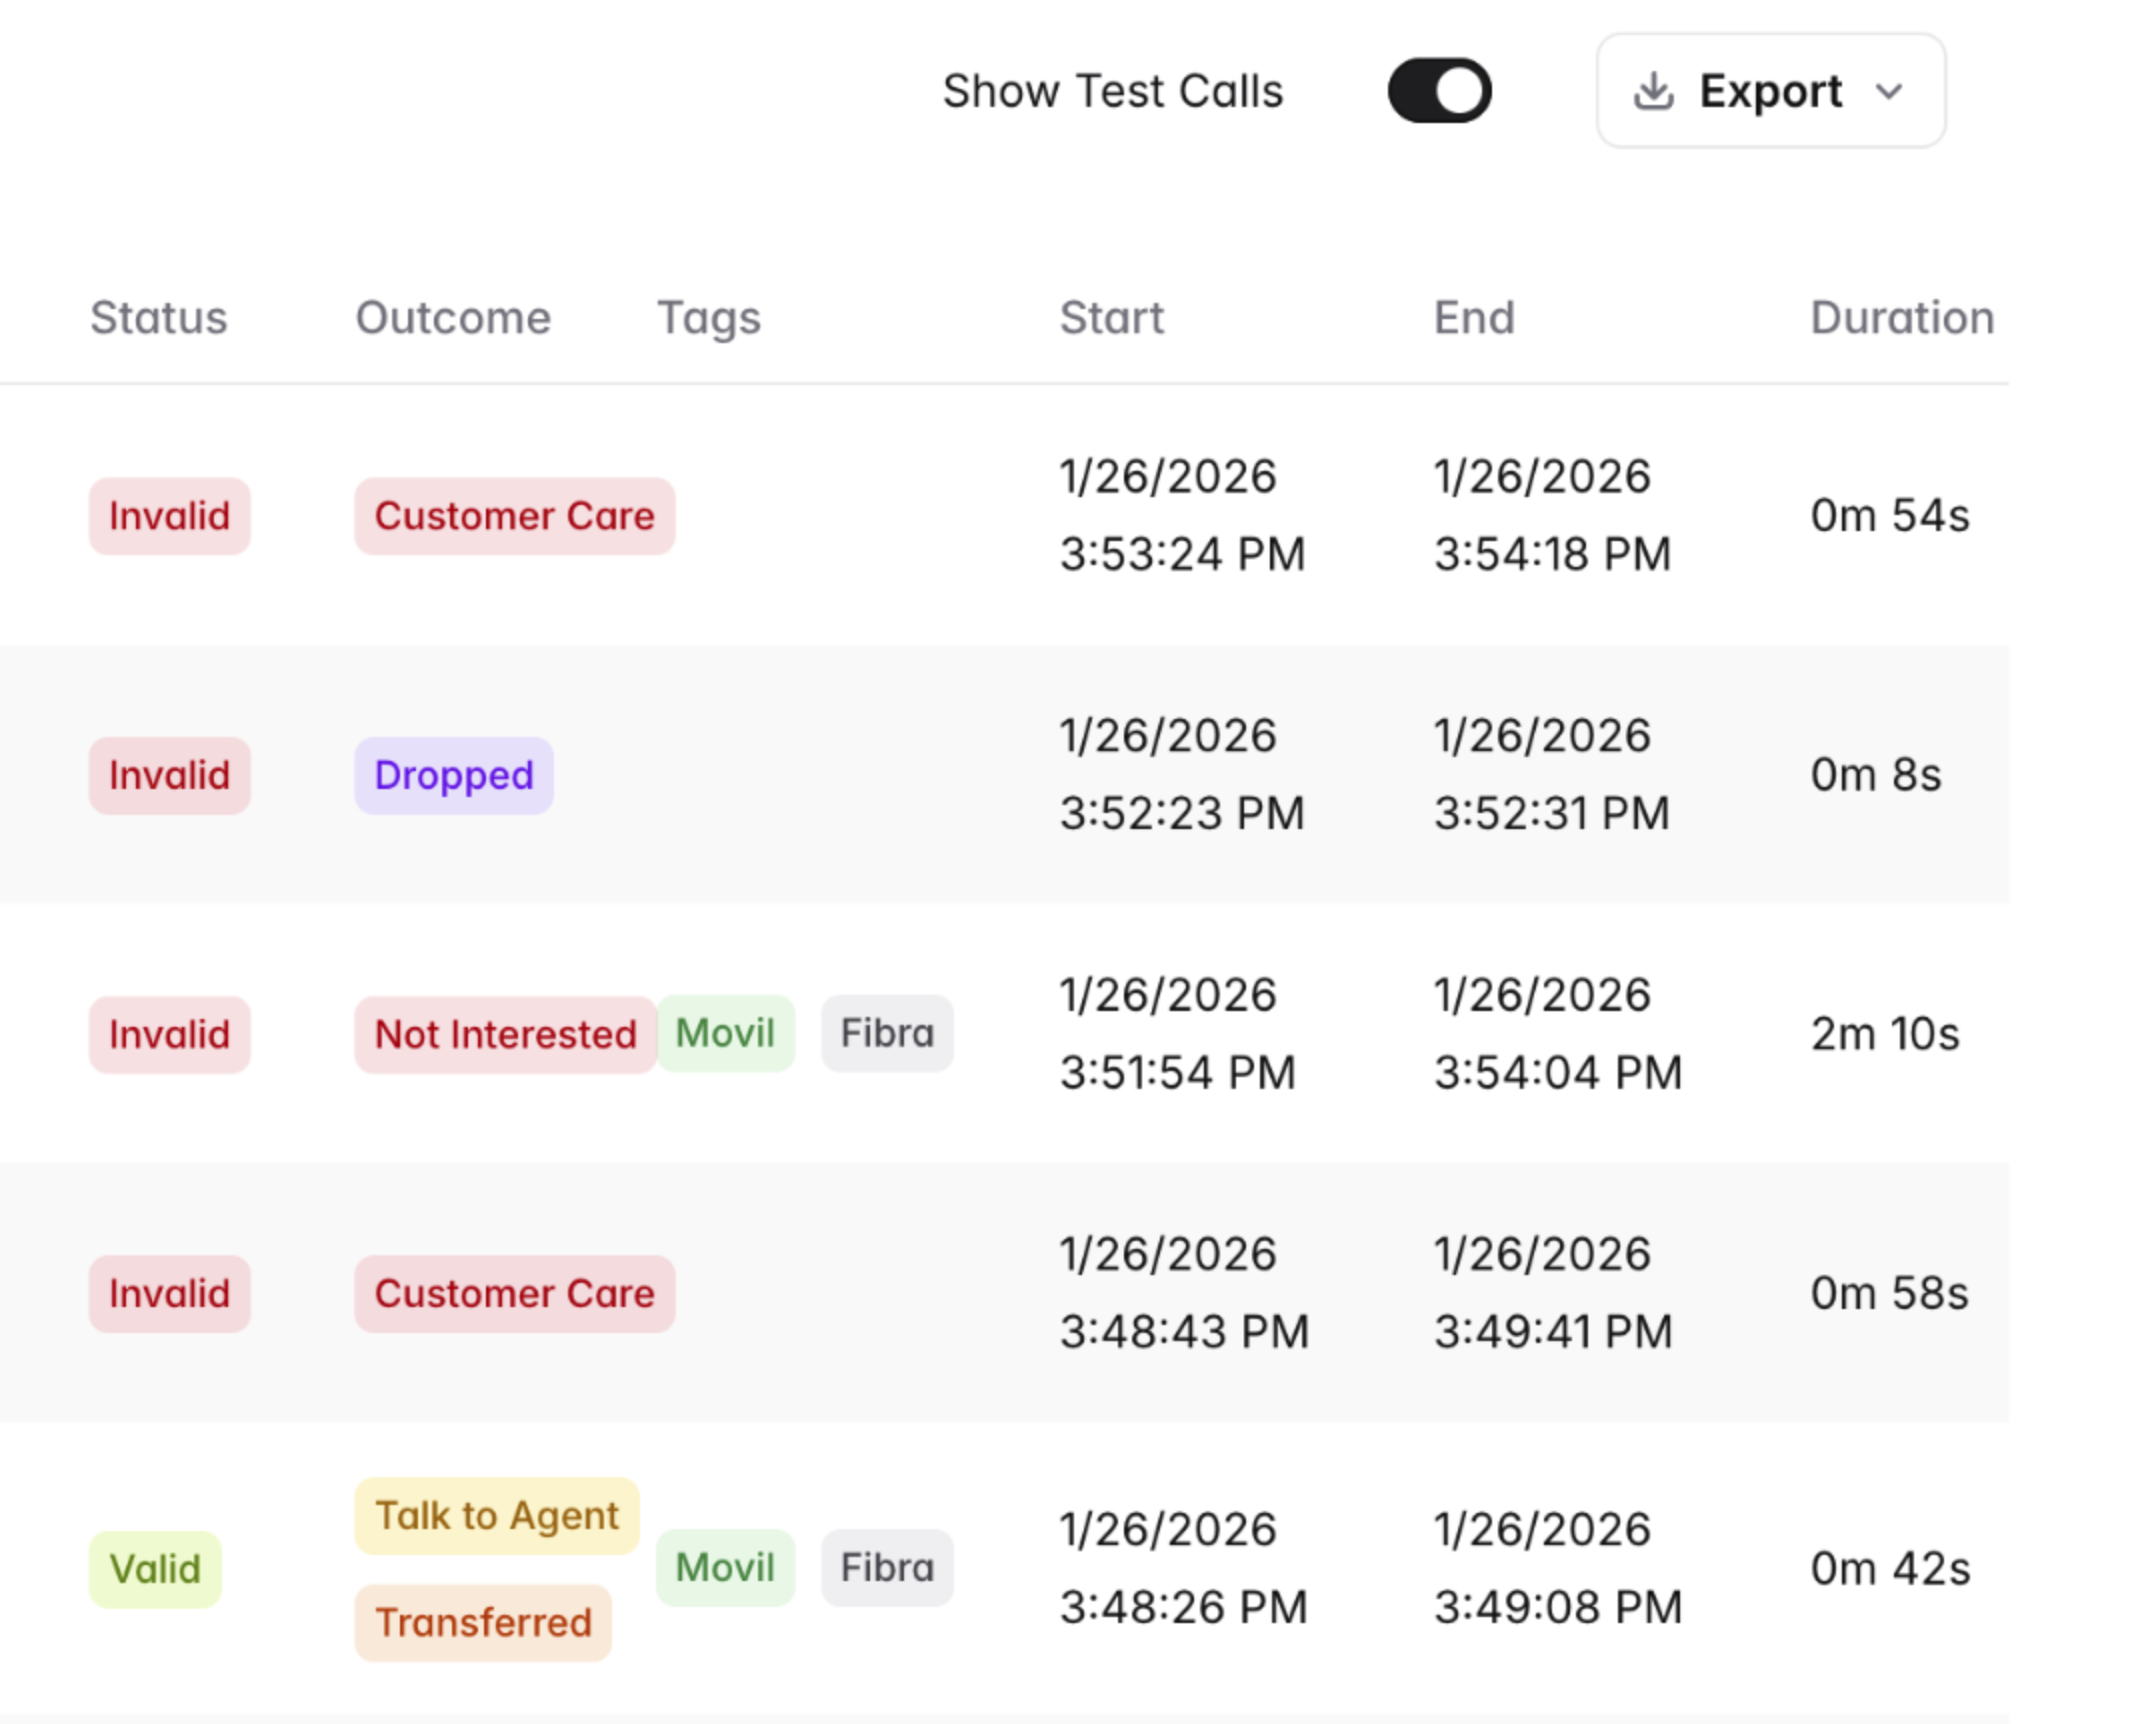Viewport: 2140px width, 1724px height.
Task: Sort by the Outcome column header
Action: pos(453,318)
